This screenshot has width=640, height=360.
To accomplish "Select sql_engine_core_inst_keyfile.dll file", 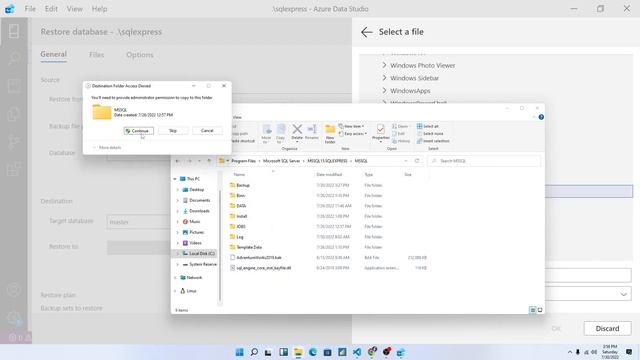I will pos(264,268).
